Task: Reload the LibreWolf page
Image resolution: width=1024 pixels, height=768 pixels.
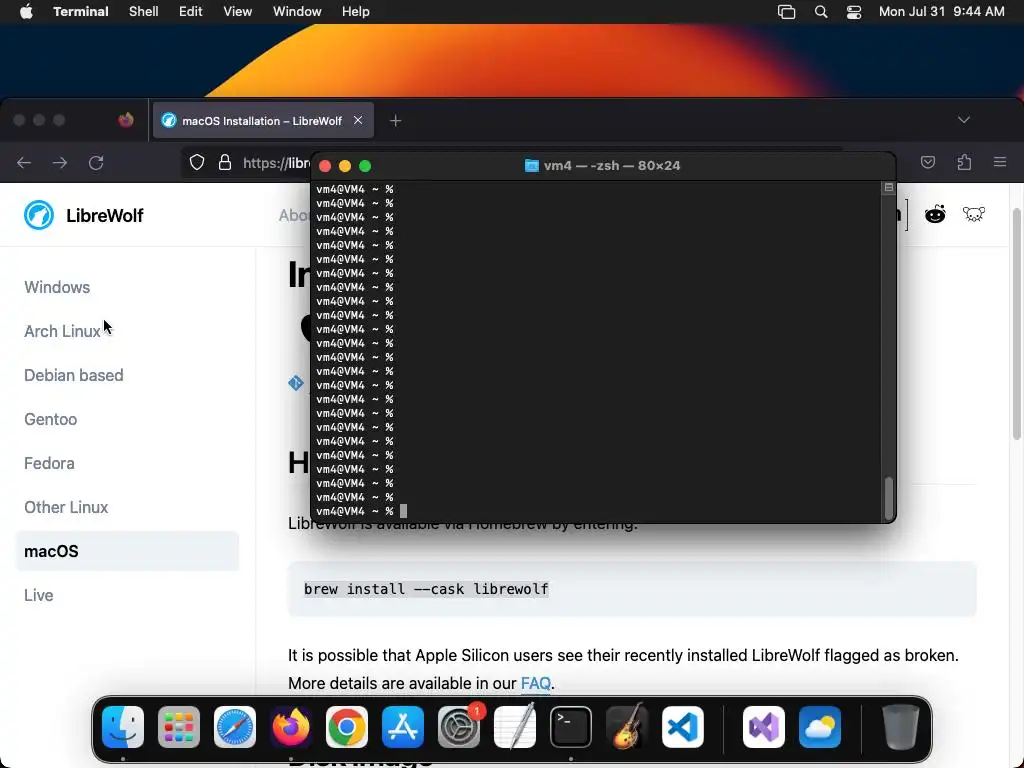Action: click(96, 163)
